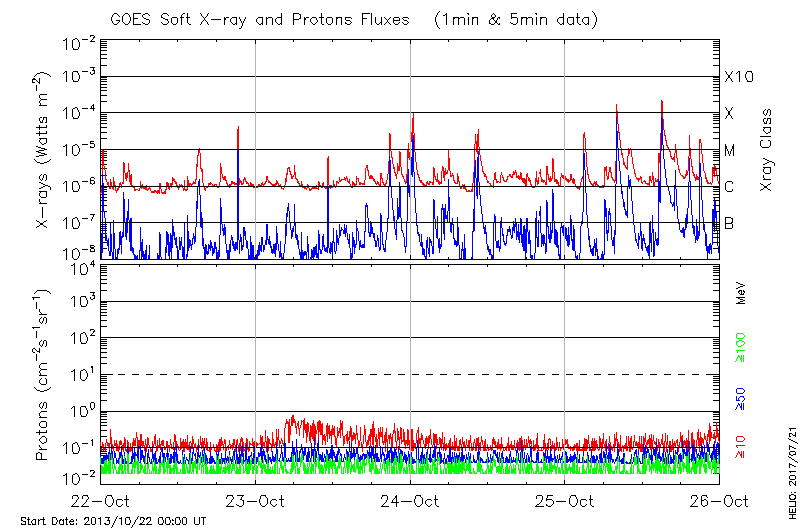Click the 25-Oct date tick label

[x=564, y=501]
